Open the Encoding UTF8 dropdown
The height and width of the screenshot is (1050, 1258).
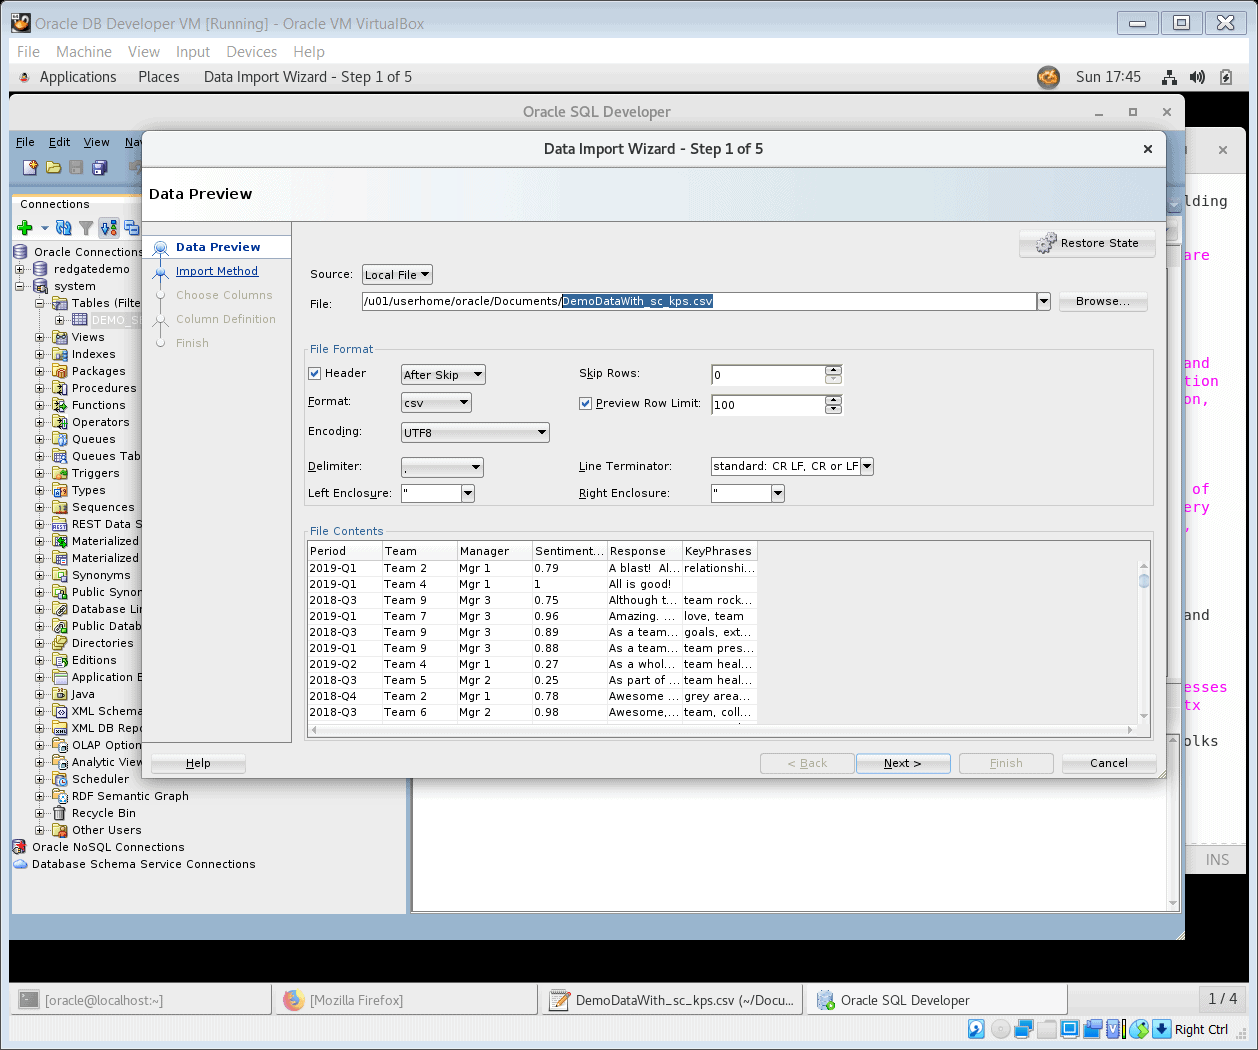475,433
